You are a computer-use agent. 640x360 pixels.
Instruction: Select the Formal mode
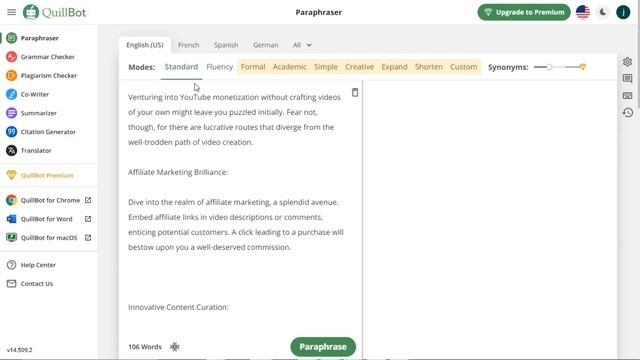point(253,67)
